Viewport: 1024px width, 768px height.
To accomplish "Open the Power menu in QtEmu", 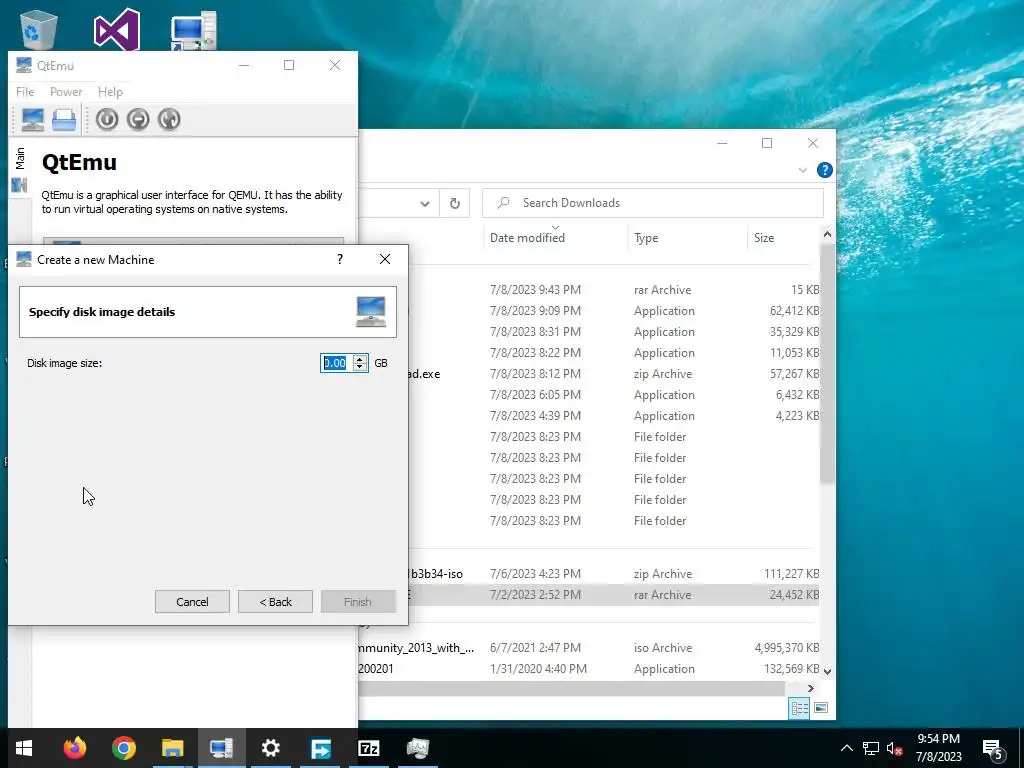I will [x=66, y=92].
